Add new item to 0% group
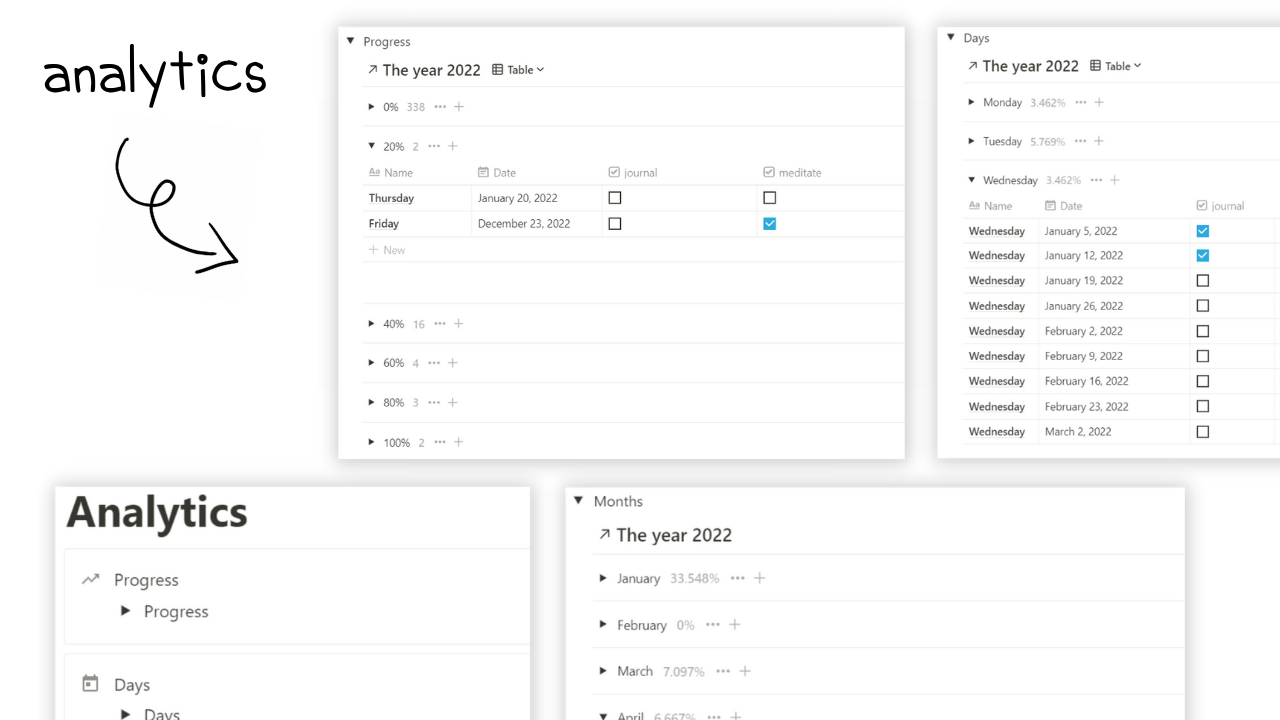Viewport: 1280px width, 720px height. pyautogui.click(x=459, y=107)
